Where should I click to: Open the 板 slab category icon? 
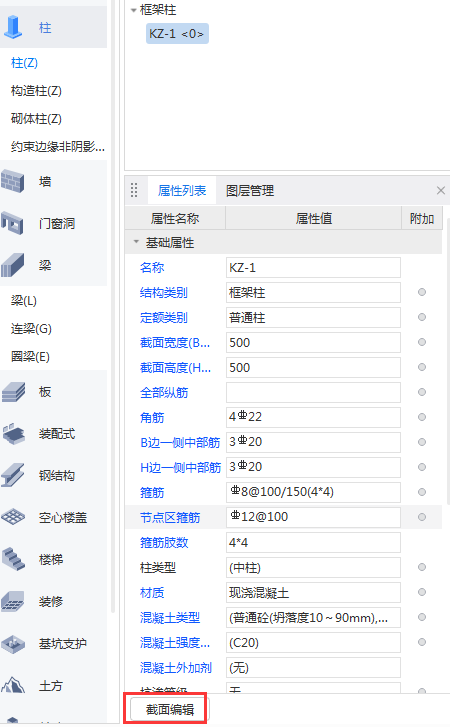(13, 392)
